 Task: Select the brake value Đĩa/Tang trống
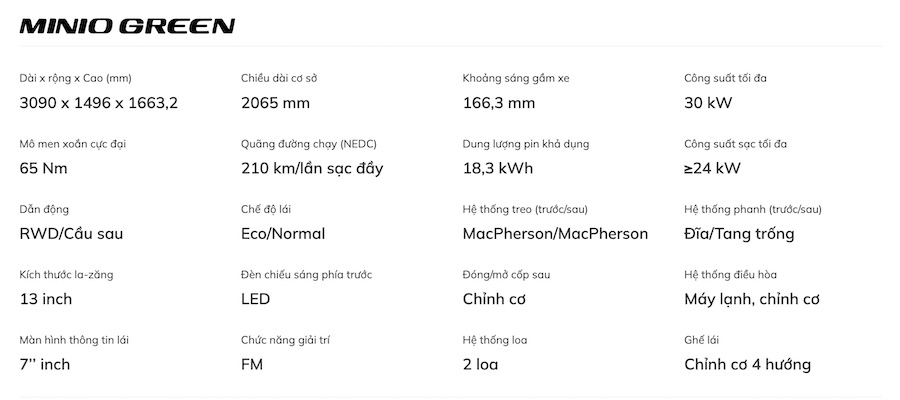pos(739,234)
